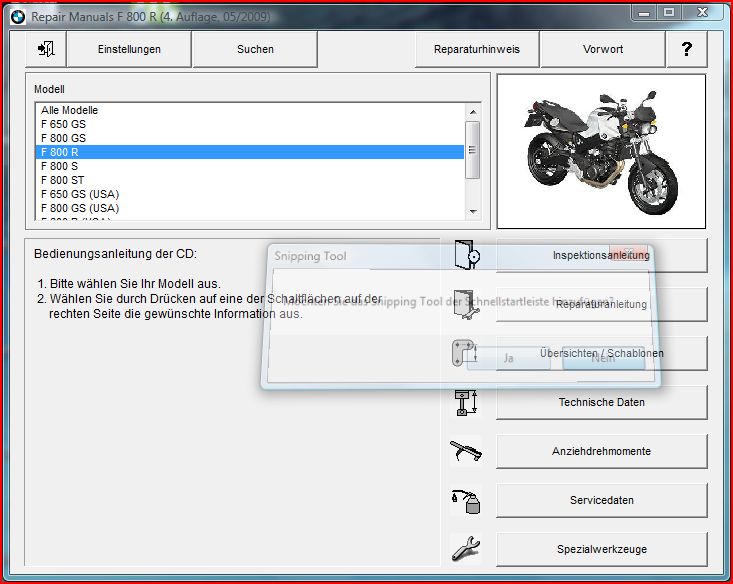Select F 800 GS in model list
Image resolution: width=733 pixels, height=584 pixels.
[x=250, y=138]
